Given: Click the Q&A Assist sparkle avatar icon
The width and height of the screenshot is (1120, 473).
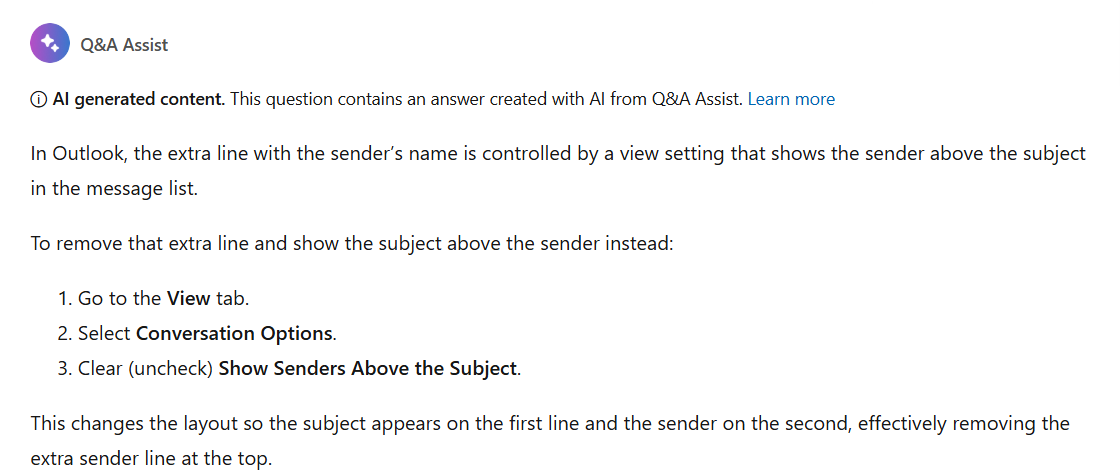Looking at the screenshot, I should (x=50, y=44).
